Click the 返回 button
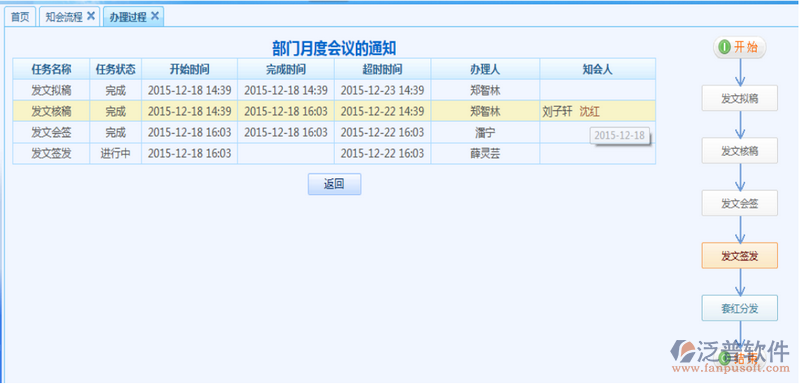 (334, 184)
